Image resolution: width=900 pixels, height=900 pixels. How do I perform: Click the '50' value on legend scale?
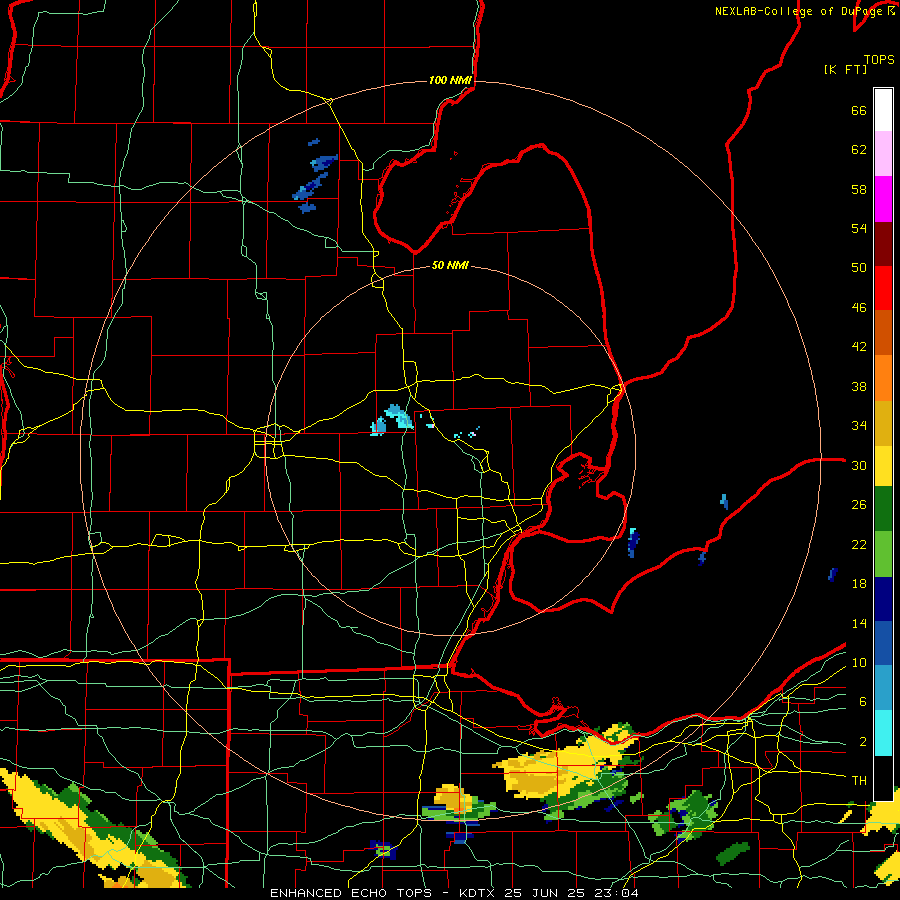pos(859,268)
